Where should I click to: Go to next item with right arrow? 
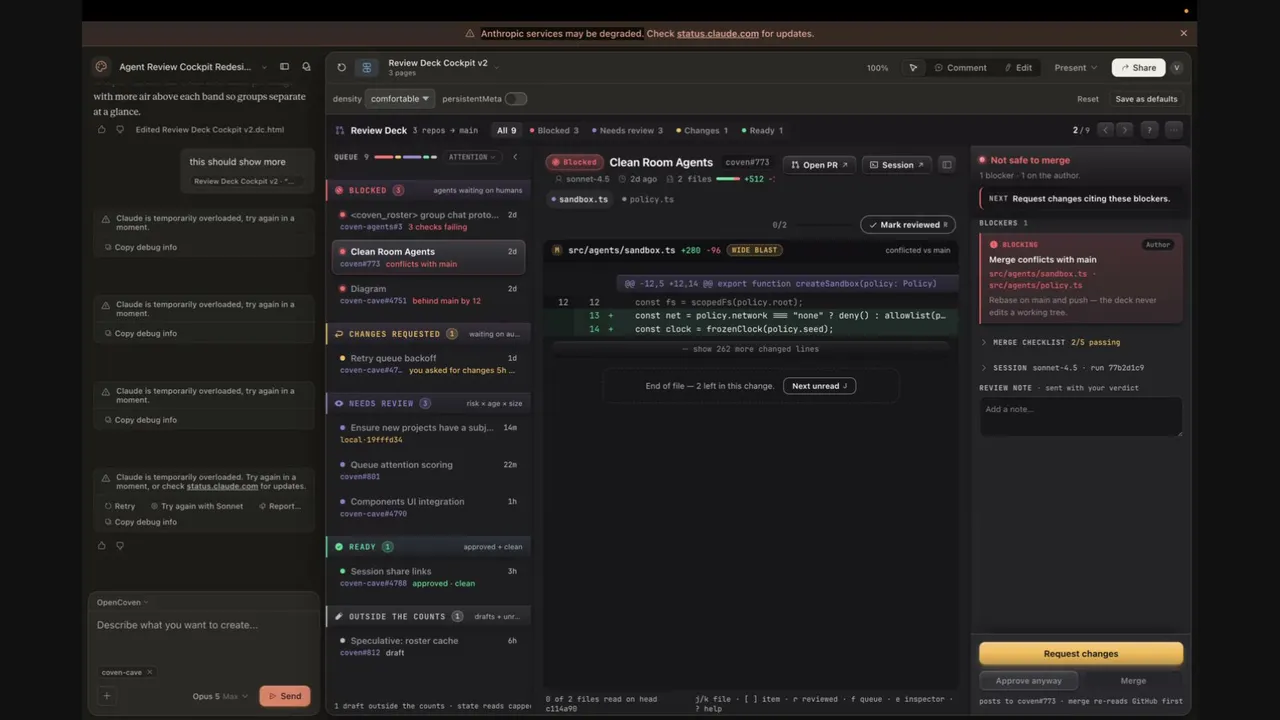tap(1124, 130)
